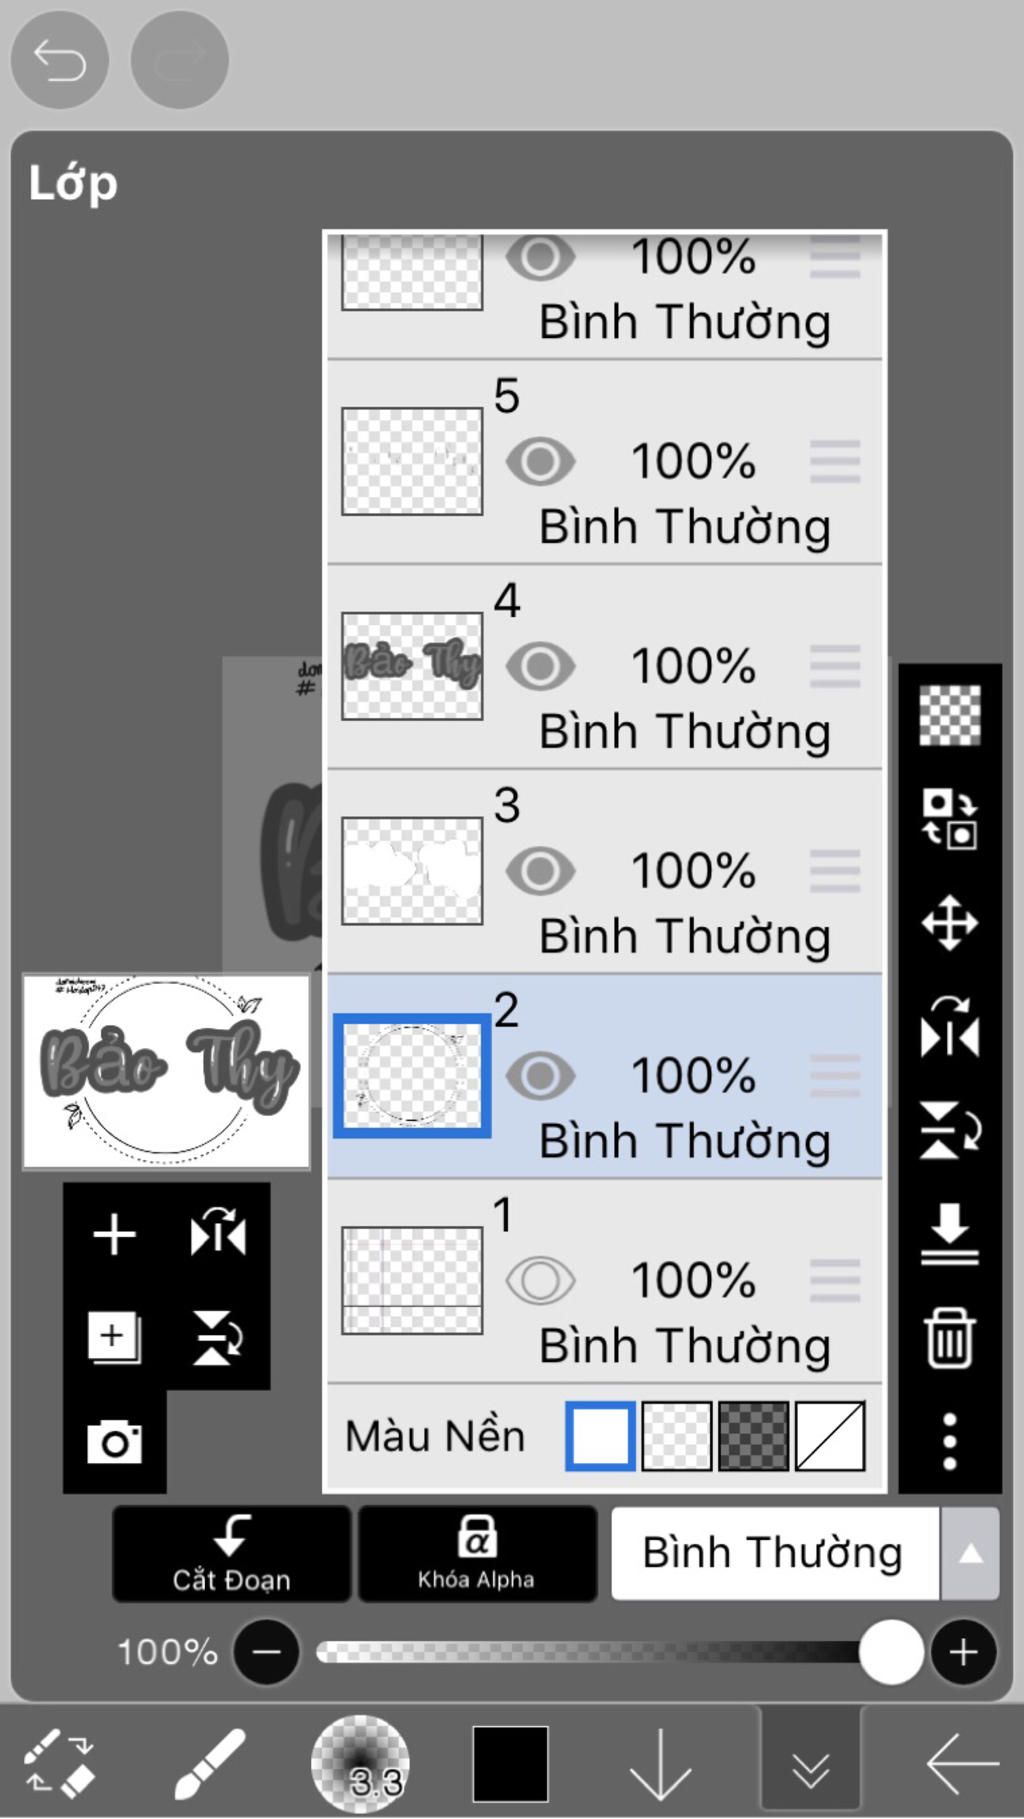Open the Bình Thường blend mode field
Screen dimensions: 1024x1819
(x=775, y=1553)
